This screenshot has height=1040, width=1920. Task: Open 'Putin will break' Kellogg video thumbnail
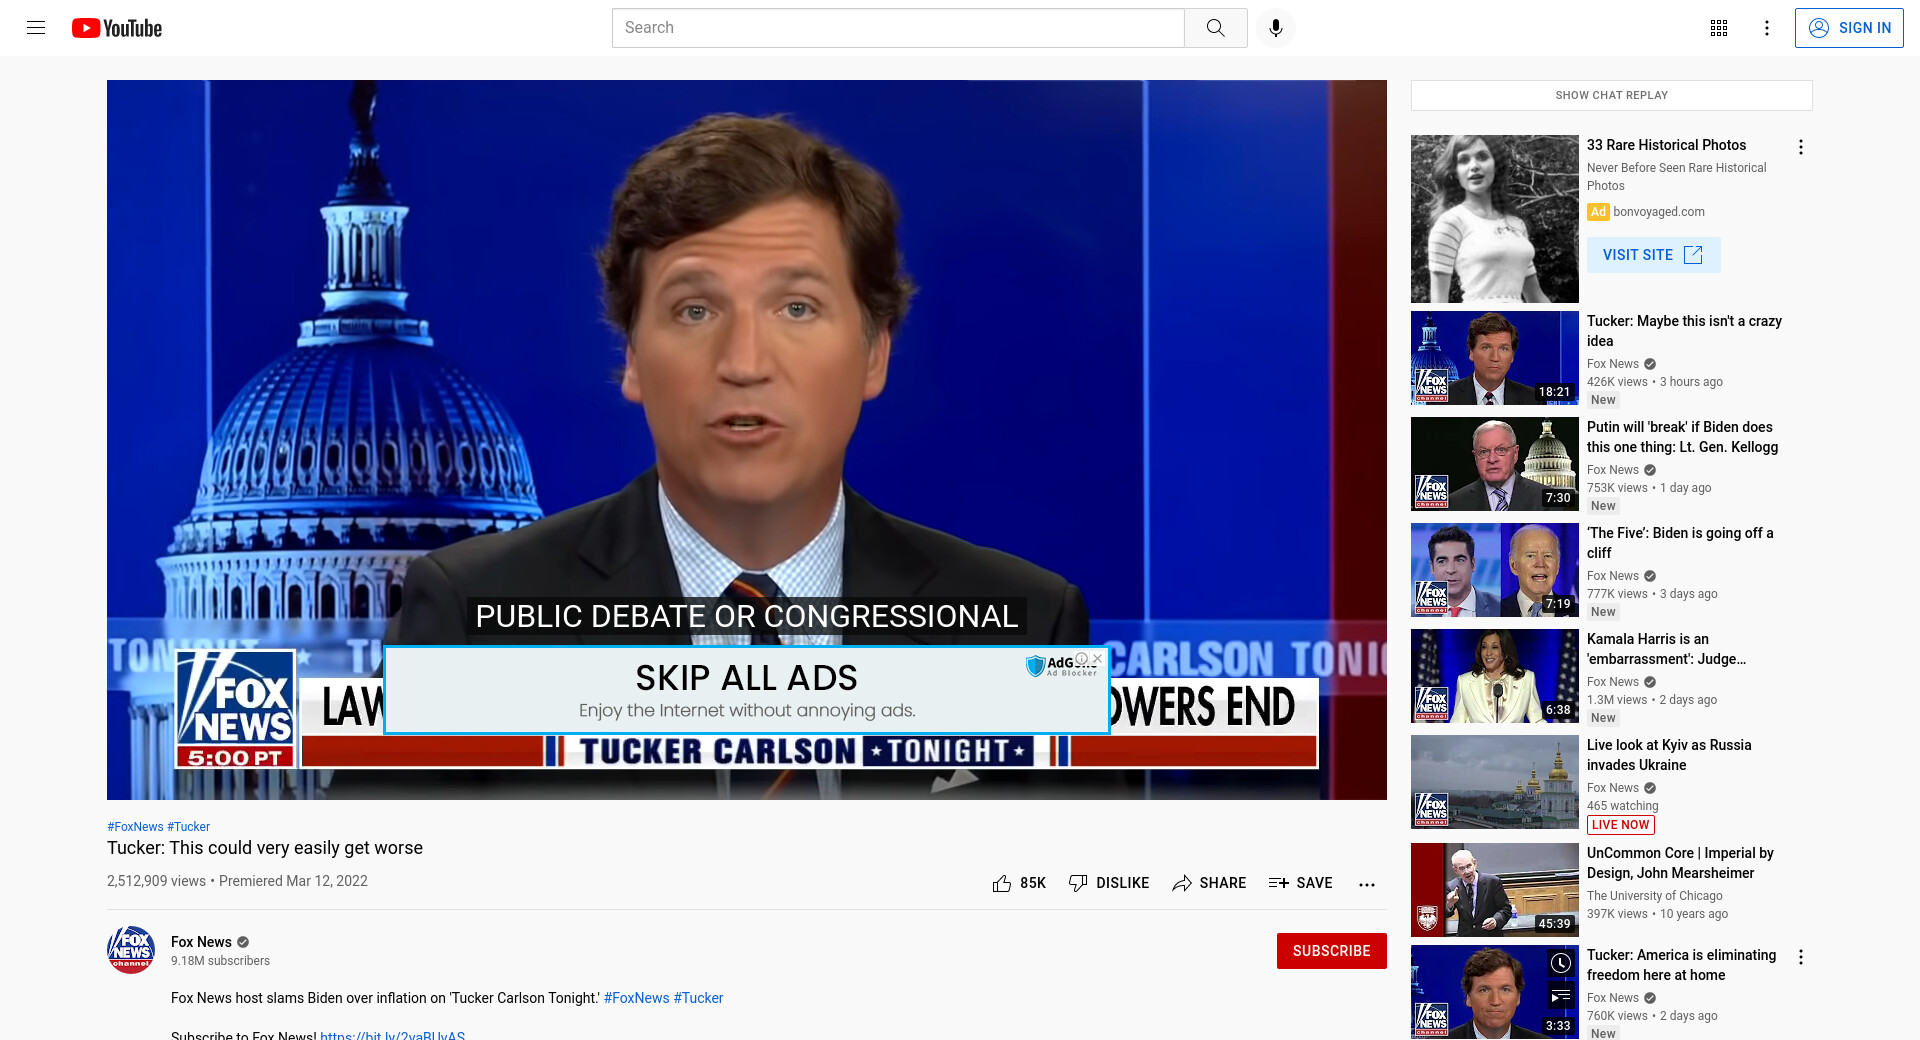click(1494, 464)
